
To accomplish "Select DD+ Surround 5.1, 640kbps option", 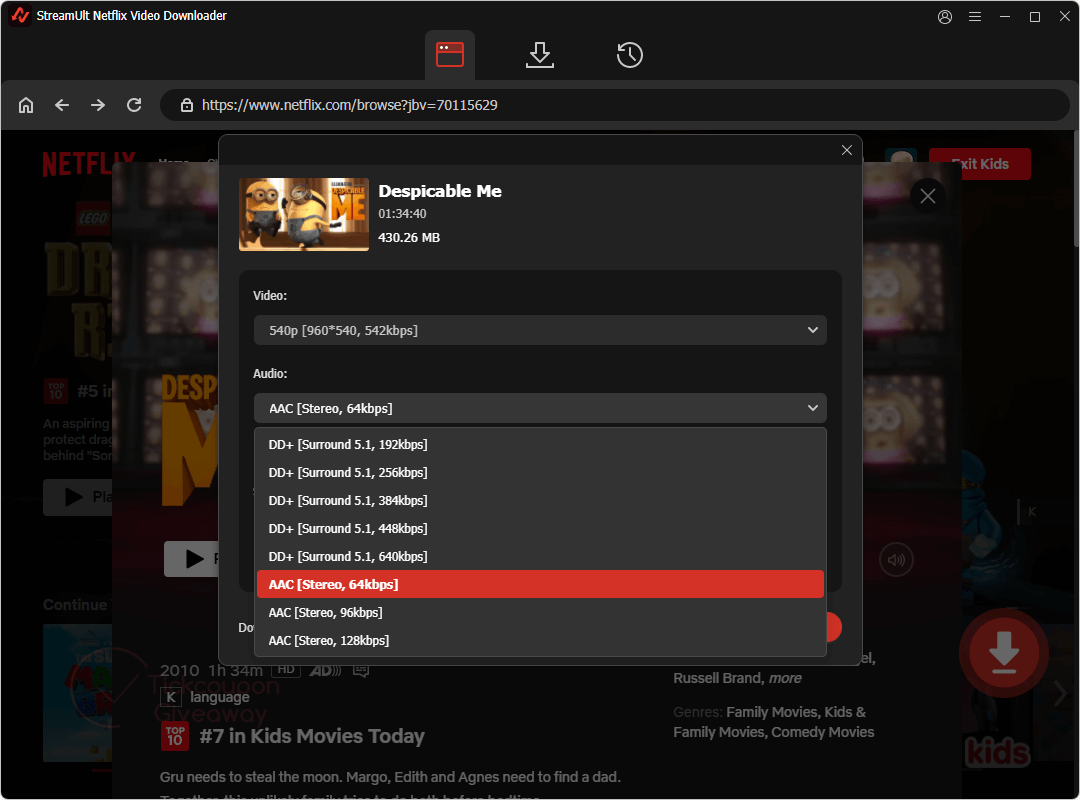I will coord(540,557).
